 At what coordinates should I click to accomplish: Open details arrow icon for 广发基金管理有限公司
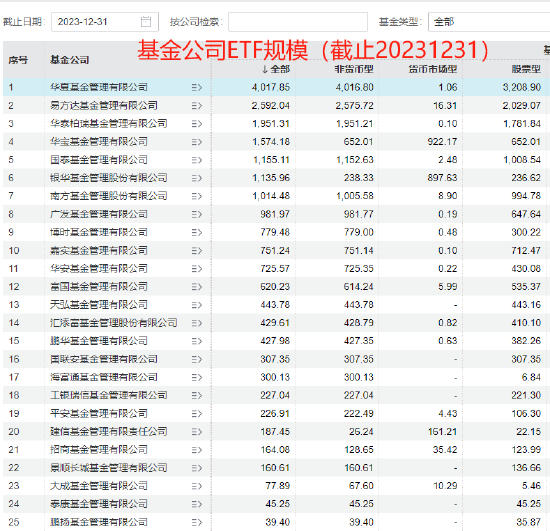[197, 214]
